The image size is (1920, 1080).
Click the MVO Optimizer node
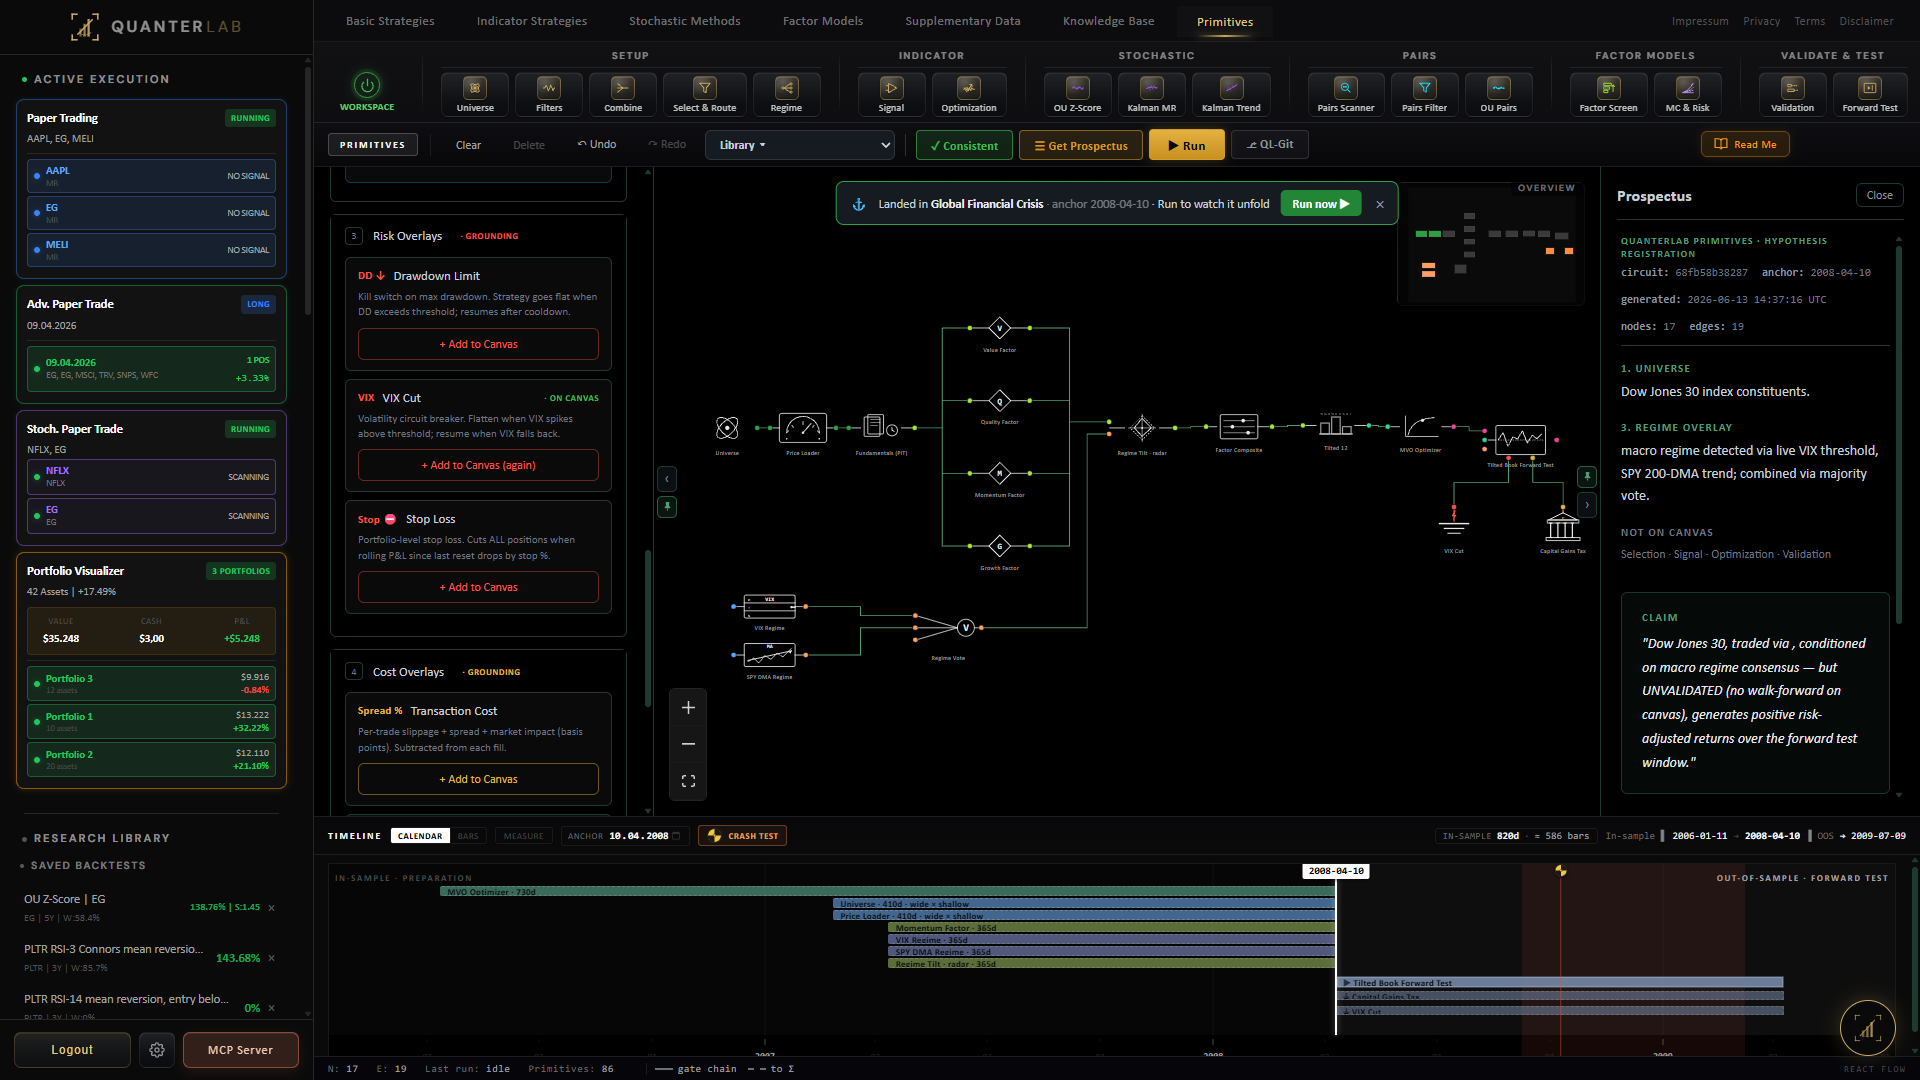[x=1420, y=428]
